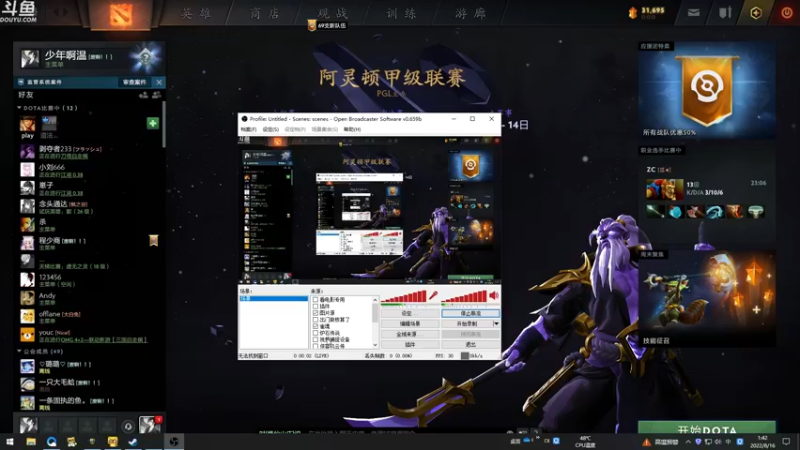Click the round voice icon in party bar
Image resolution: width=800 pixels, height=450 pixels.
tap(128, 426)
